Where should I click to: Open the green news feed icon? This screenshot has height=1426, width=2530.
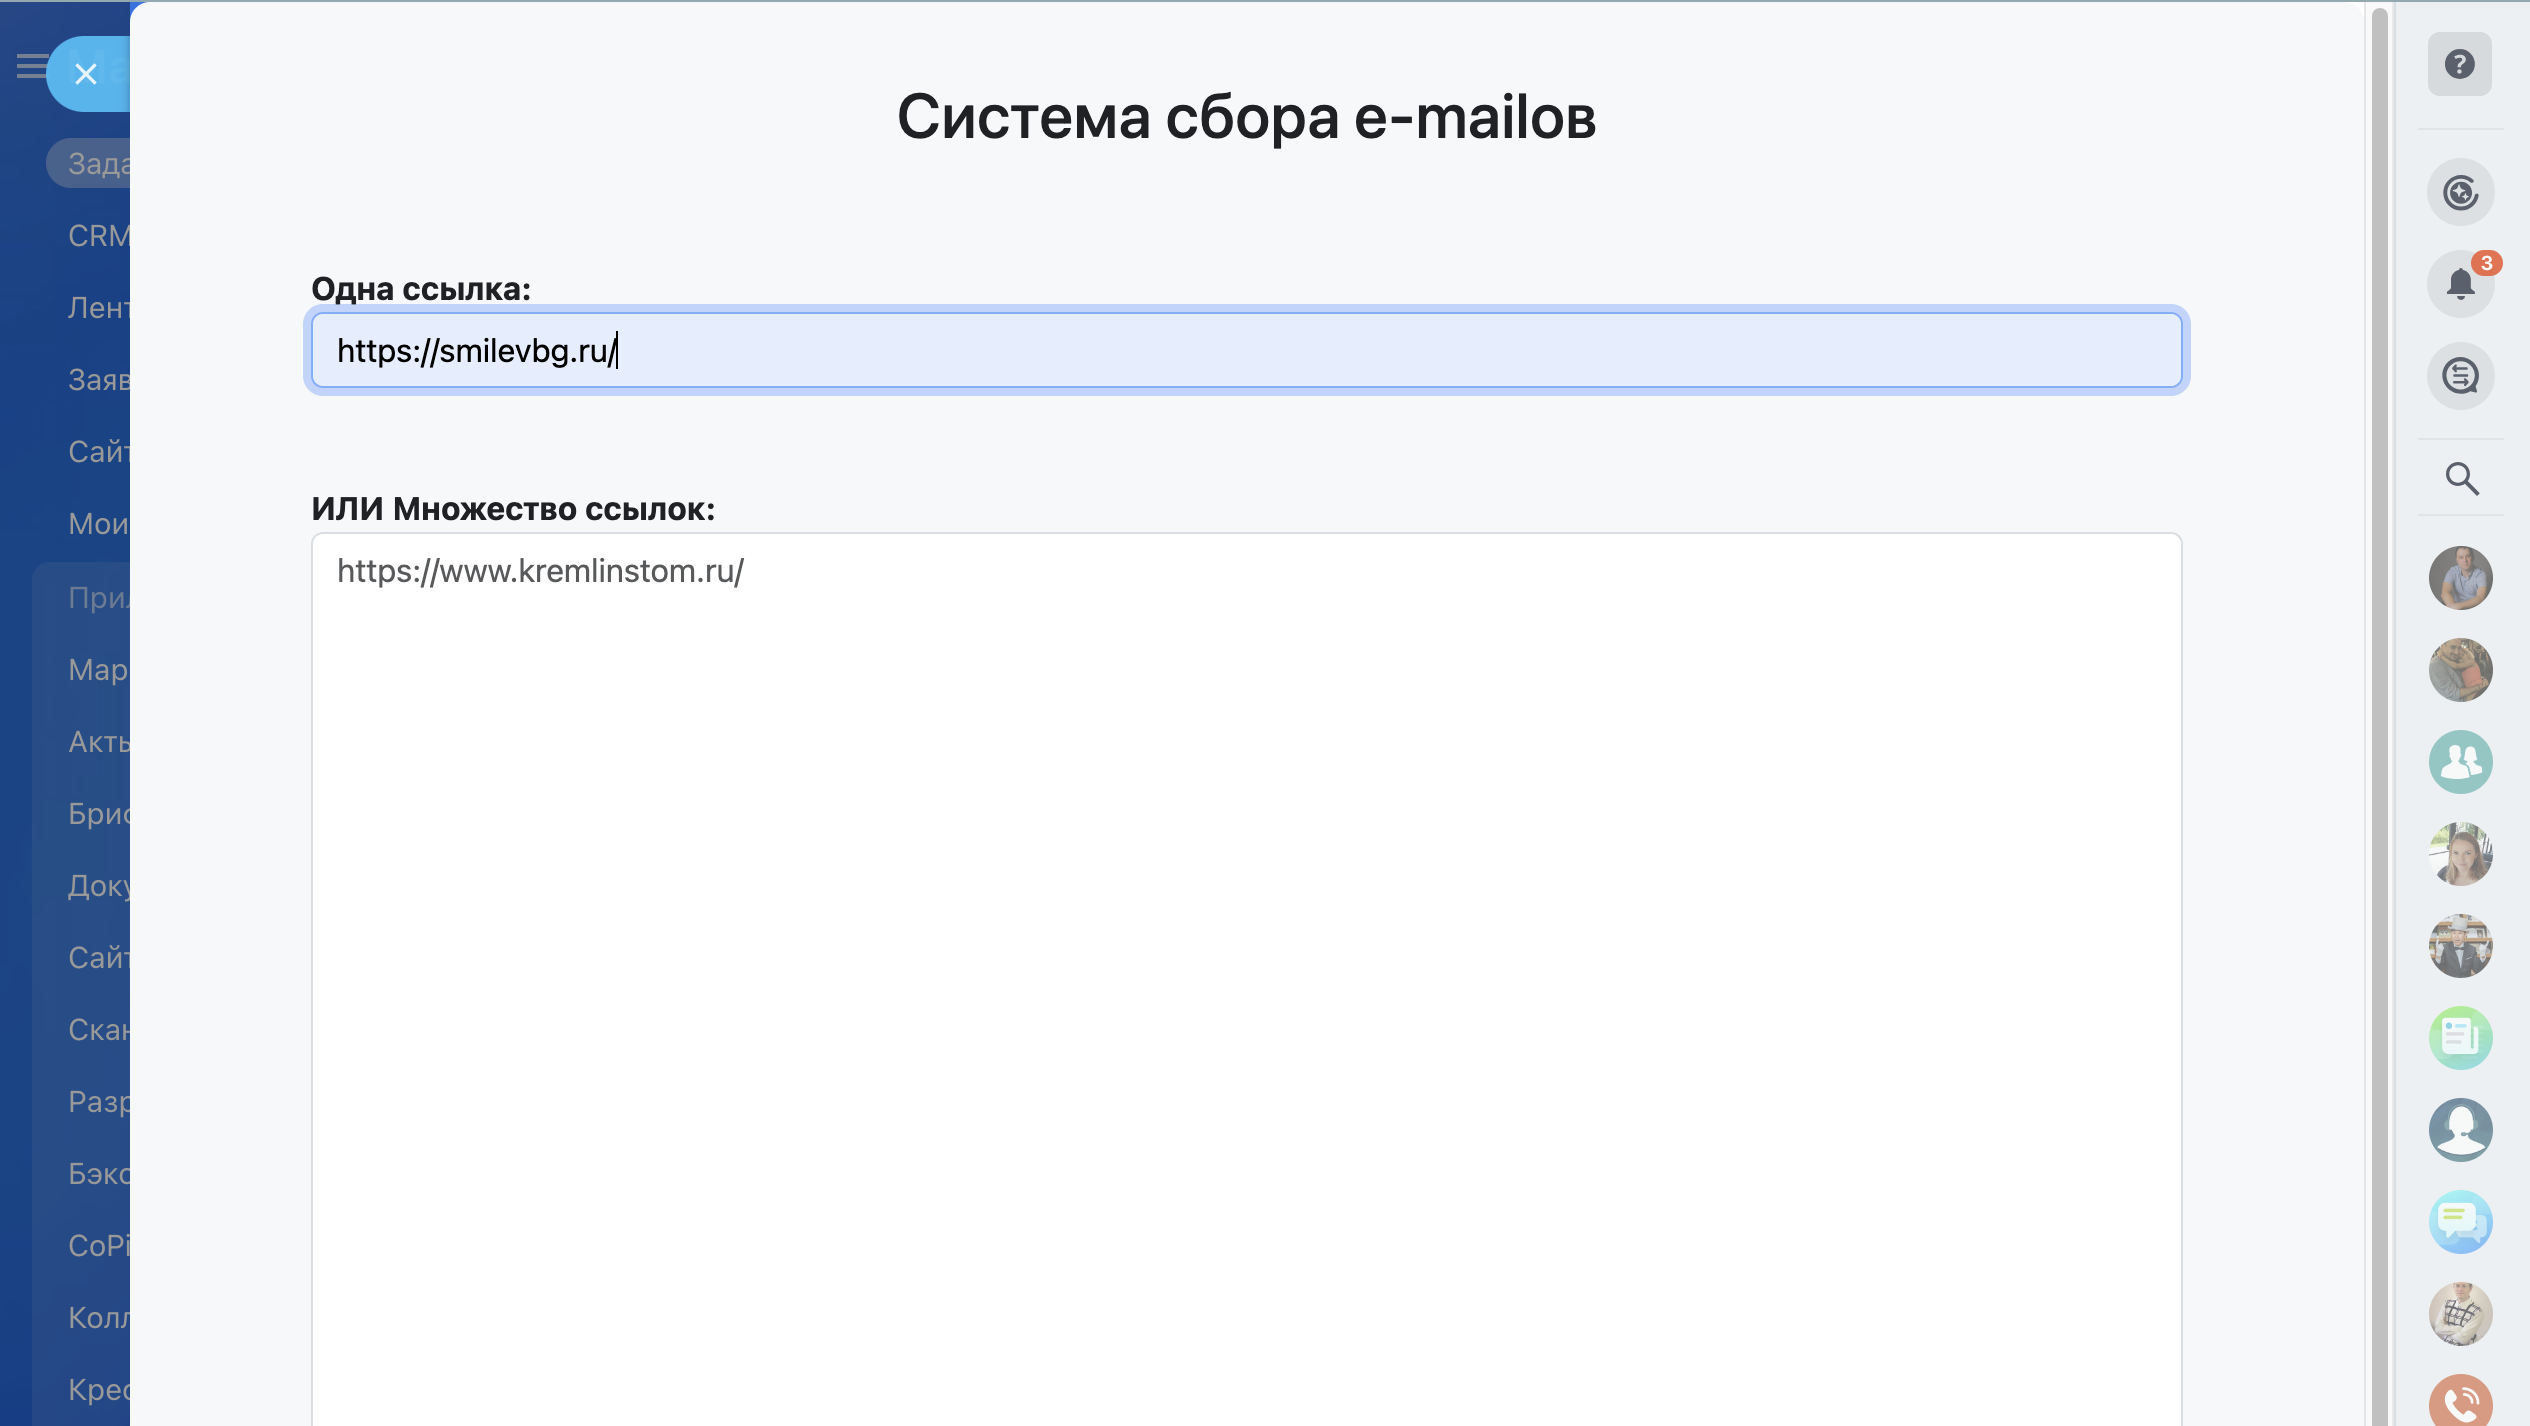coord(2460,1038)
